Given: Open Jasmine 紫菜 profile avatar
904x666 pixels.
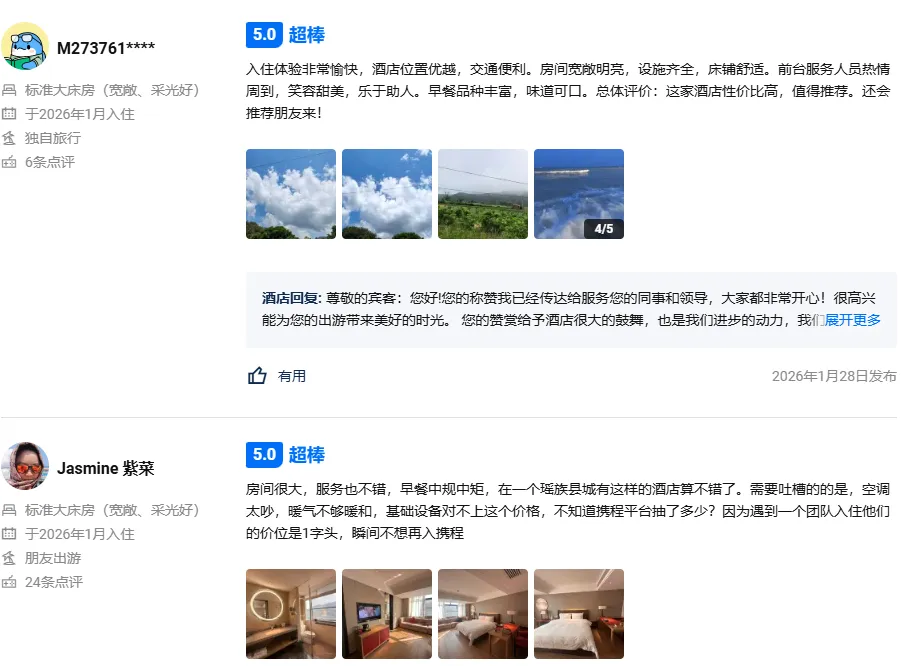Looking at the screenshot, I should tap(25, 466).
